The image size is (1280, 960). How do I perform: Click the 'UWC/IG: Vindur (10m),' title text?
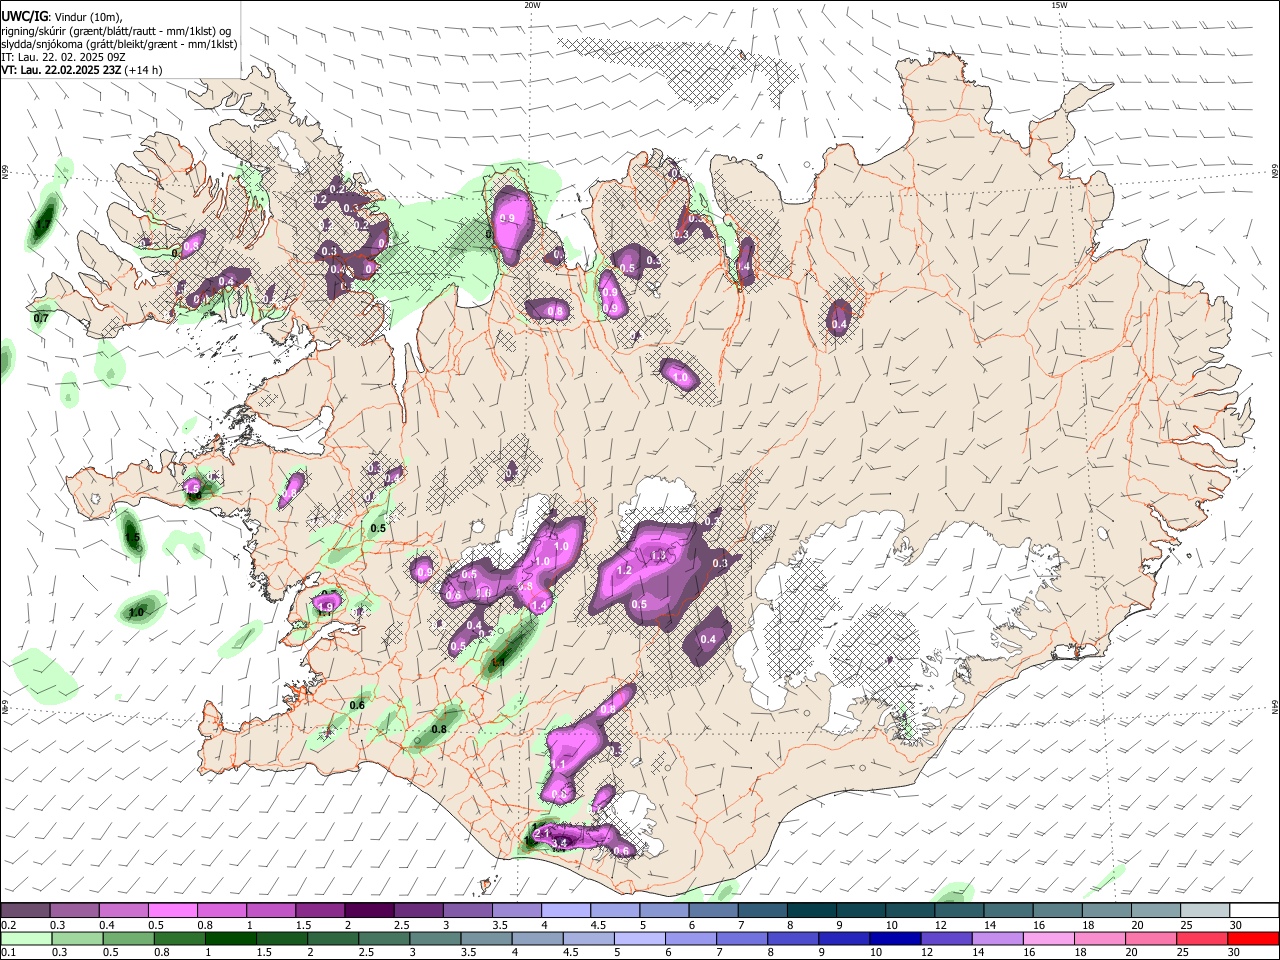pos(62,17)
